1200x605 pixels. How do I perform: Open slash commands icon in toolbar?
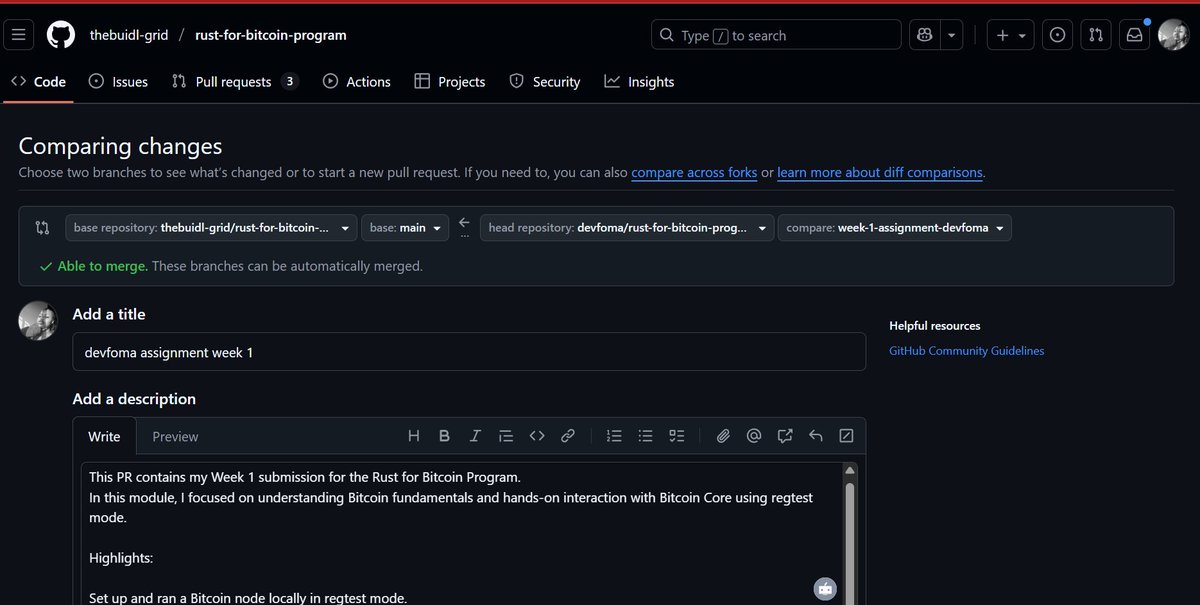[847, 436]
